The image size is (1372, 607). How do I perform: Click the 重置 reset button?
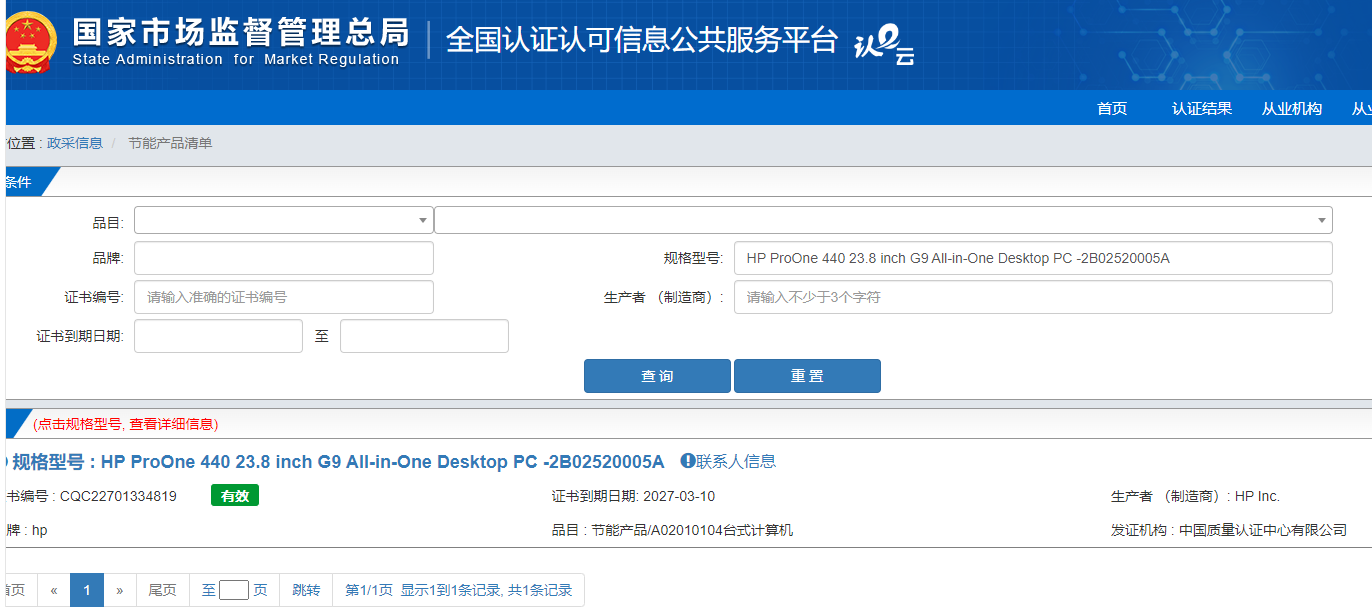807,376
